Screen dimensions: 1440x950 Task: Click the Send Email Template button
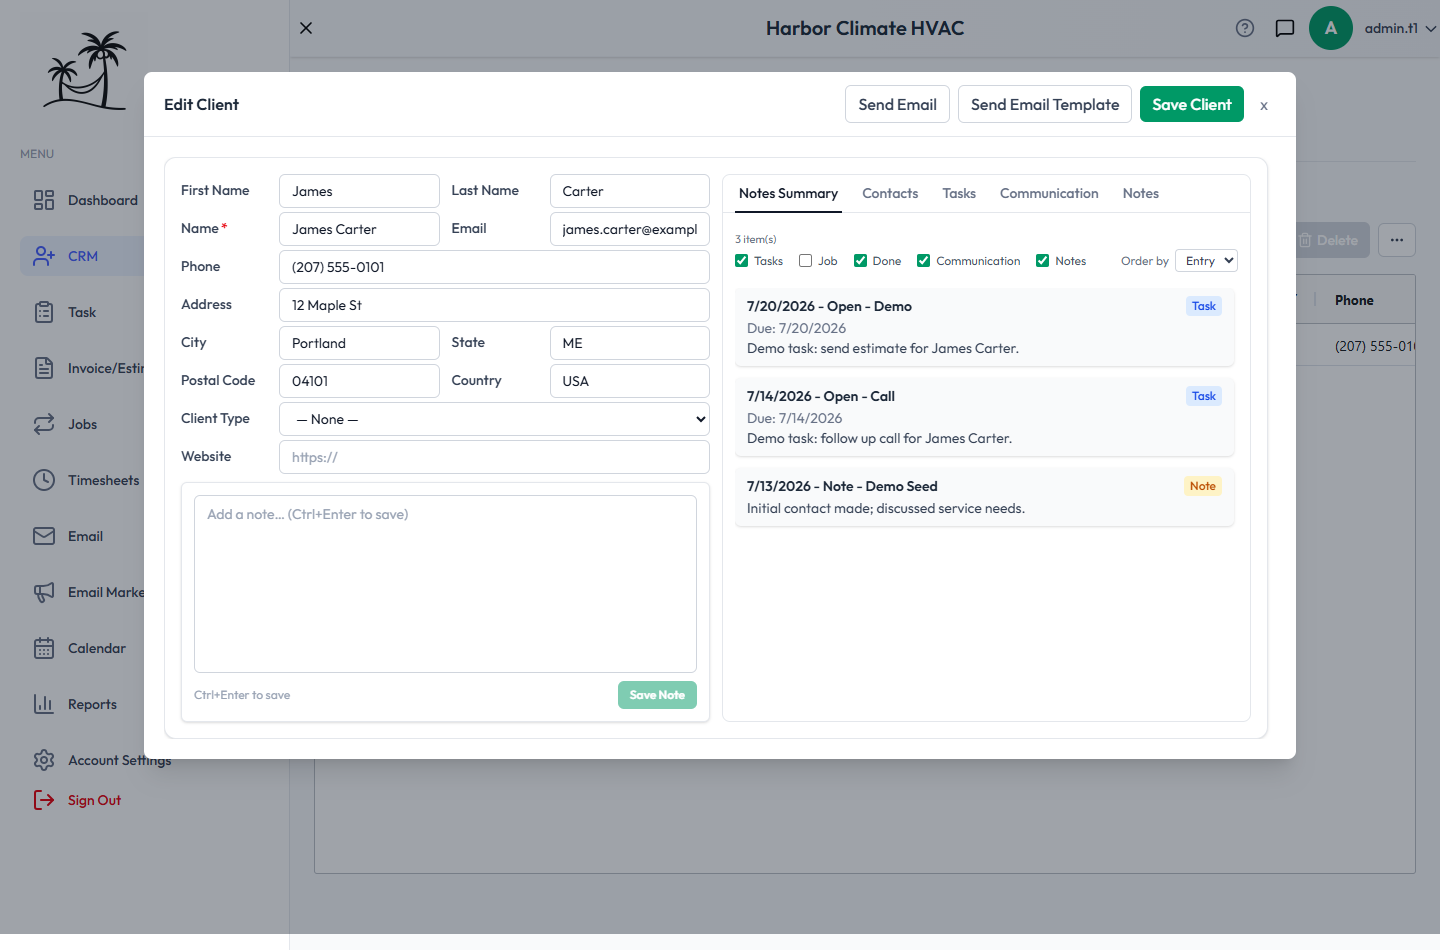pos(1045,104)
